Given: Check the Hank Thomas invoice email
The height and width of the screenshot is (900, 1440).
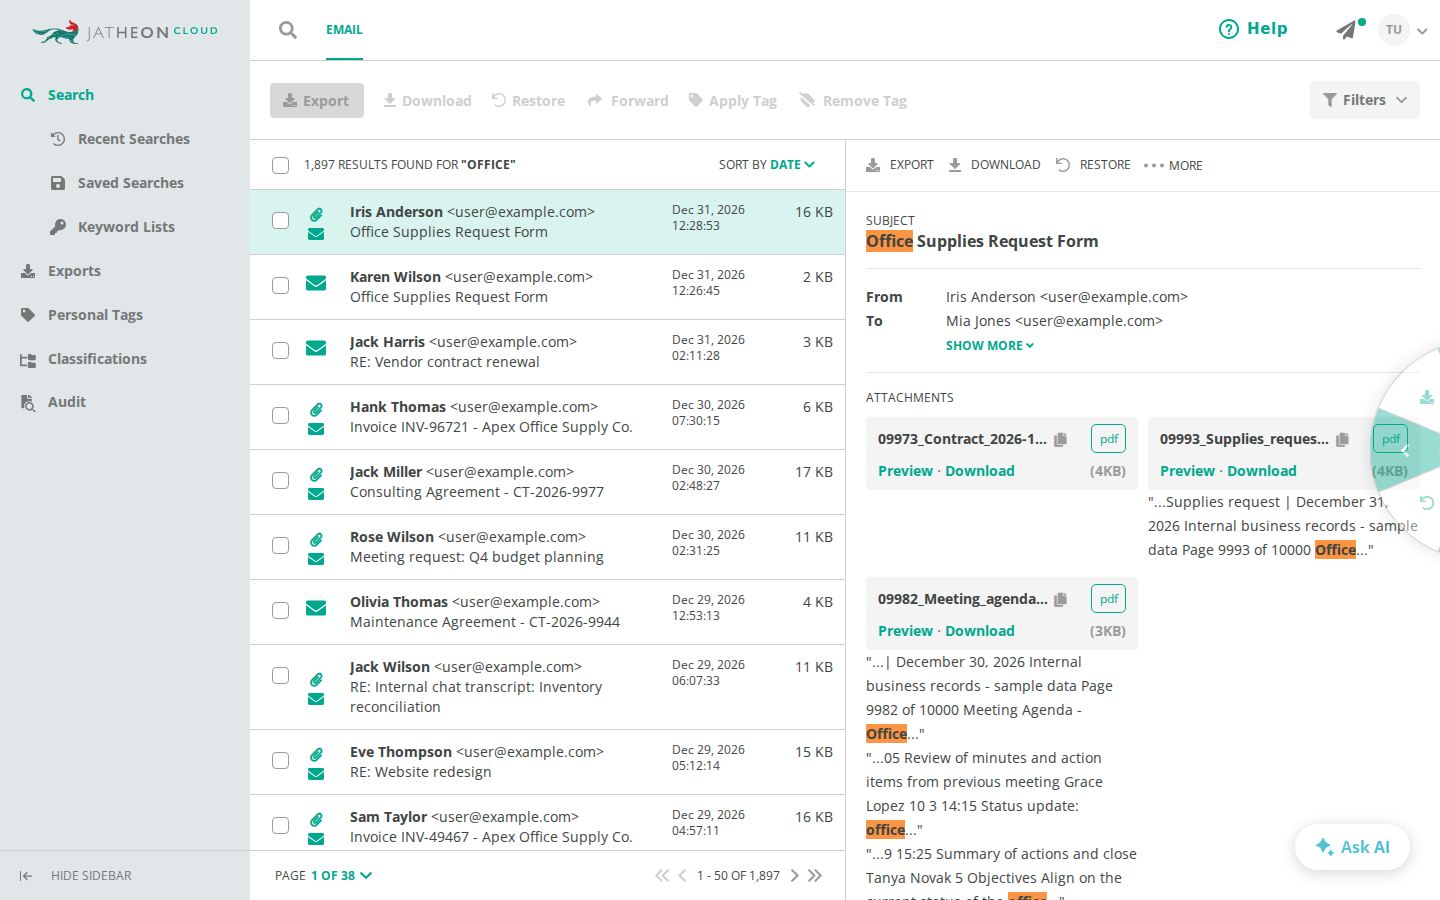Looking at the screenshot, I should 280,415.
